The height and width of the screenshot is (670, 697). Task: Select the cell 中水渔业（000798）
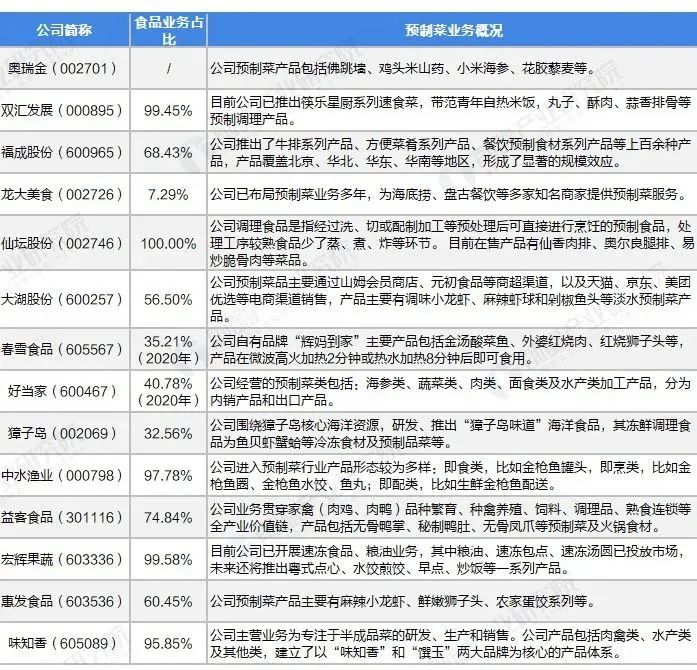point(64,476)
